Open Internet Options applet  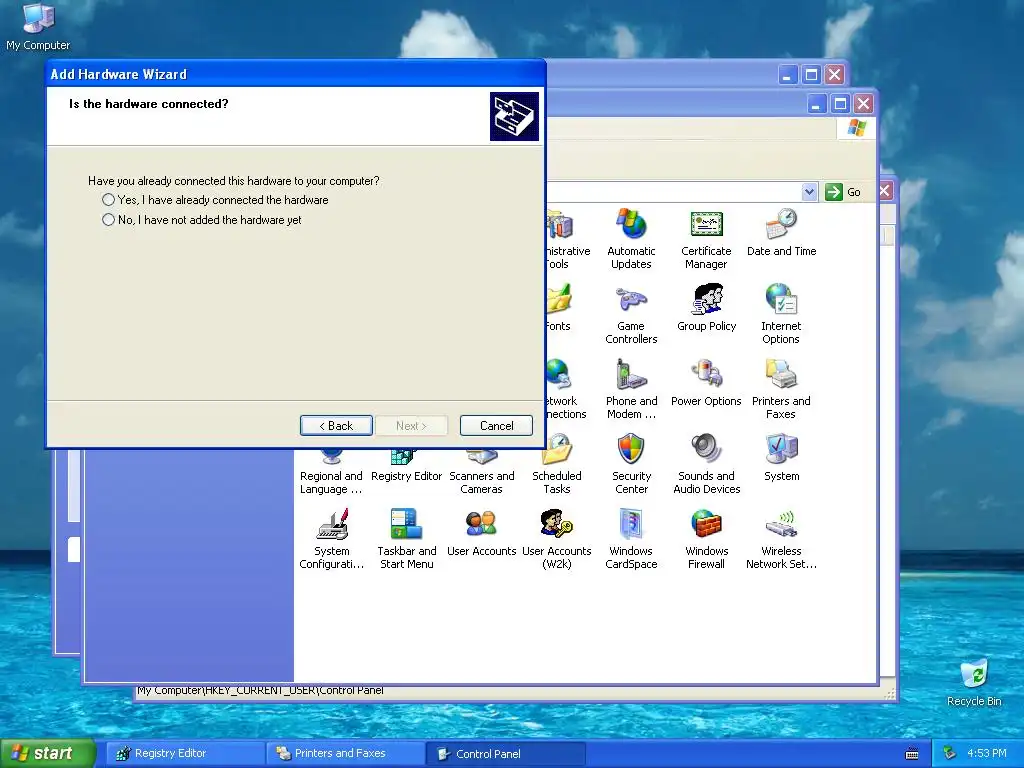click(x=781, y=314)
